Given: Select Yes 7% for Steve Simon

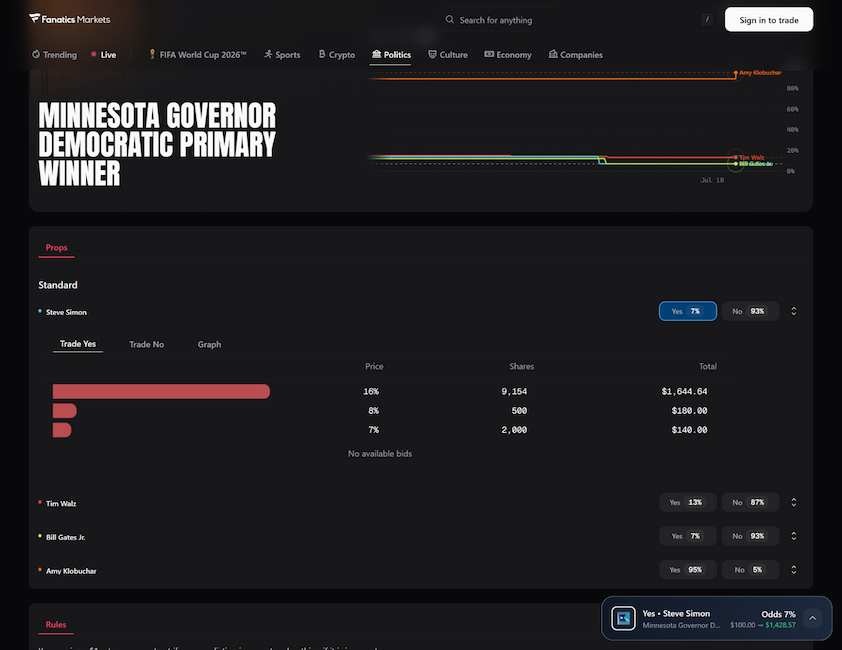Looking at the screenshot, I should [x=688, y=311].
